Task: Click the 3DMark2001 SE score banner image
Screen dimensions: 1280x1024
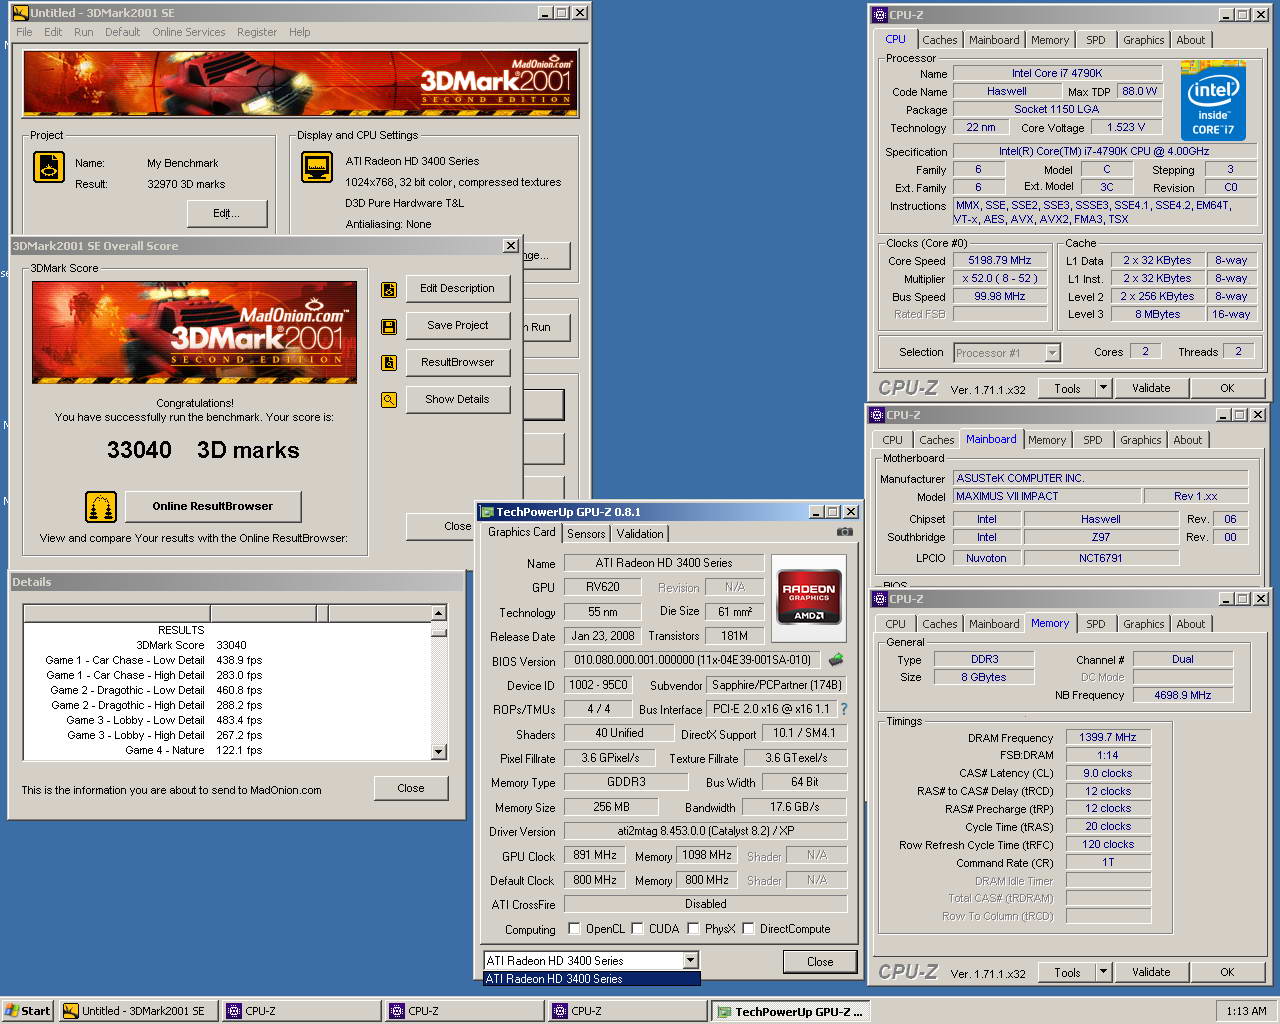Action: tap(194, 332)
